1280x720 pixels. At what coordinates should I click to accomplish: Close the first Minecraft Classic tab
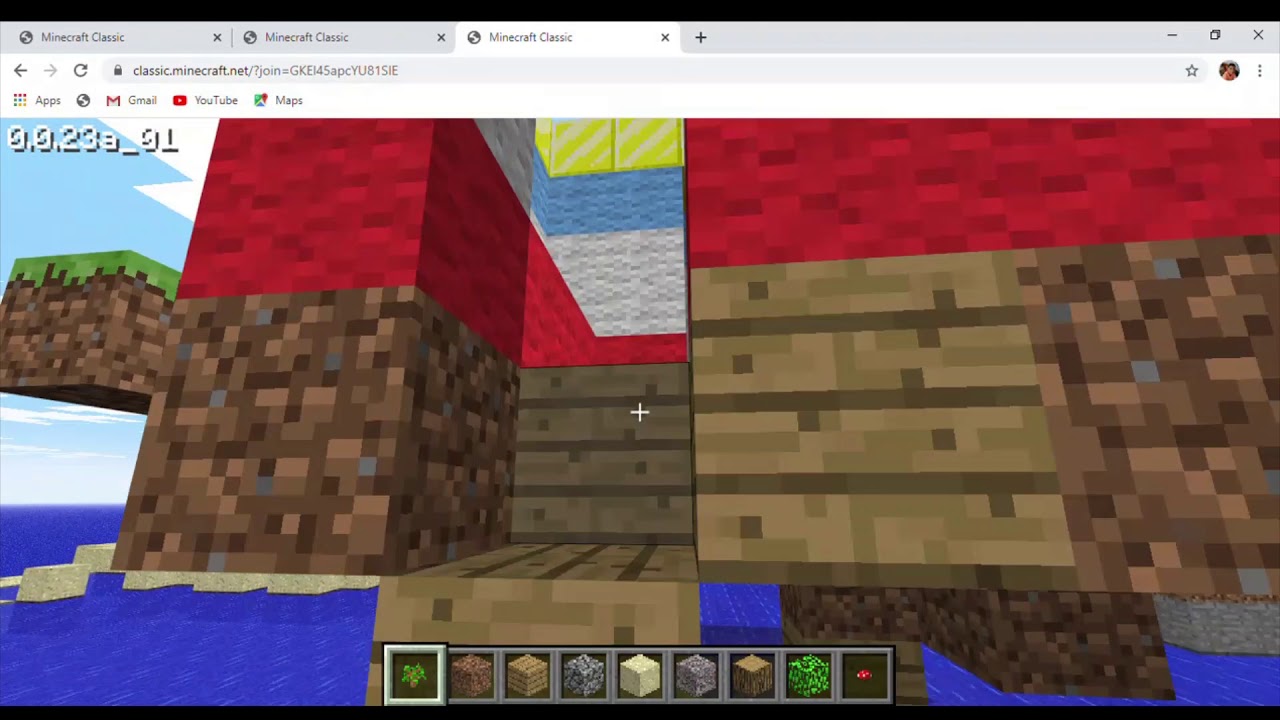(217, 37)
